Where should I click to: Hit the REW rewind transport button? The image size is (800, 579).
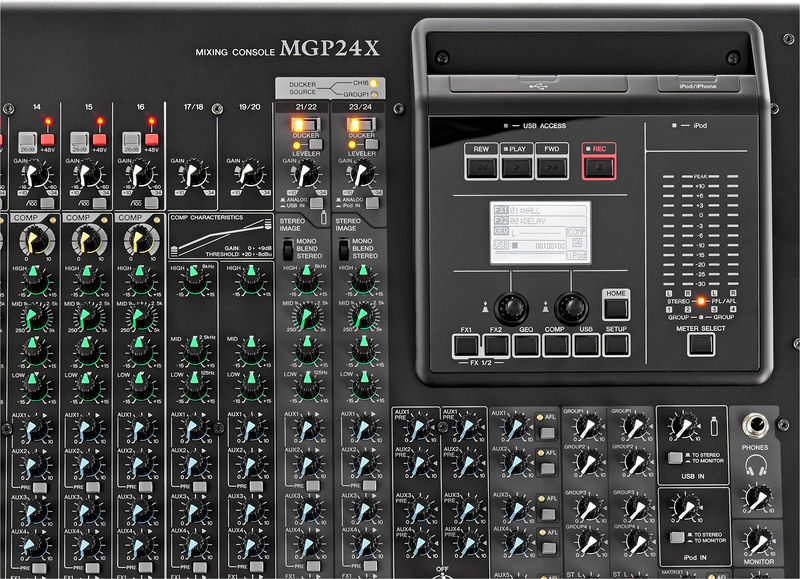click(x=481, y=168)
